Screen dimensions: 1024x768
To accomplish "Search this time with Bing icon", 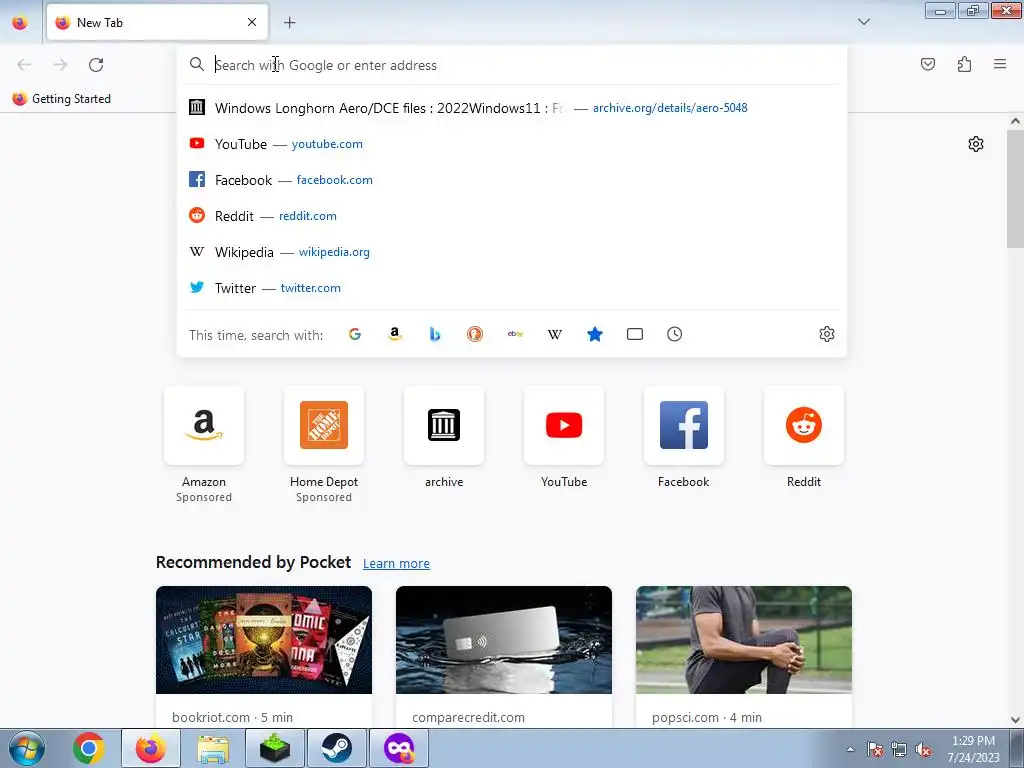I will [435, 334].
